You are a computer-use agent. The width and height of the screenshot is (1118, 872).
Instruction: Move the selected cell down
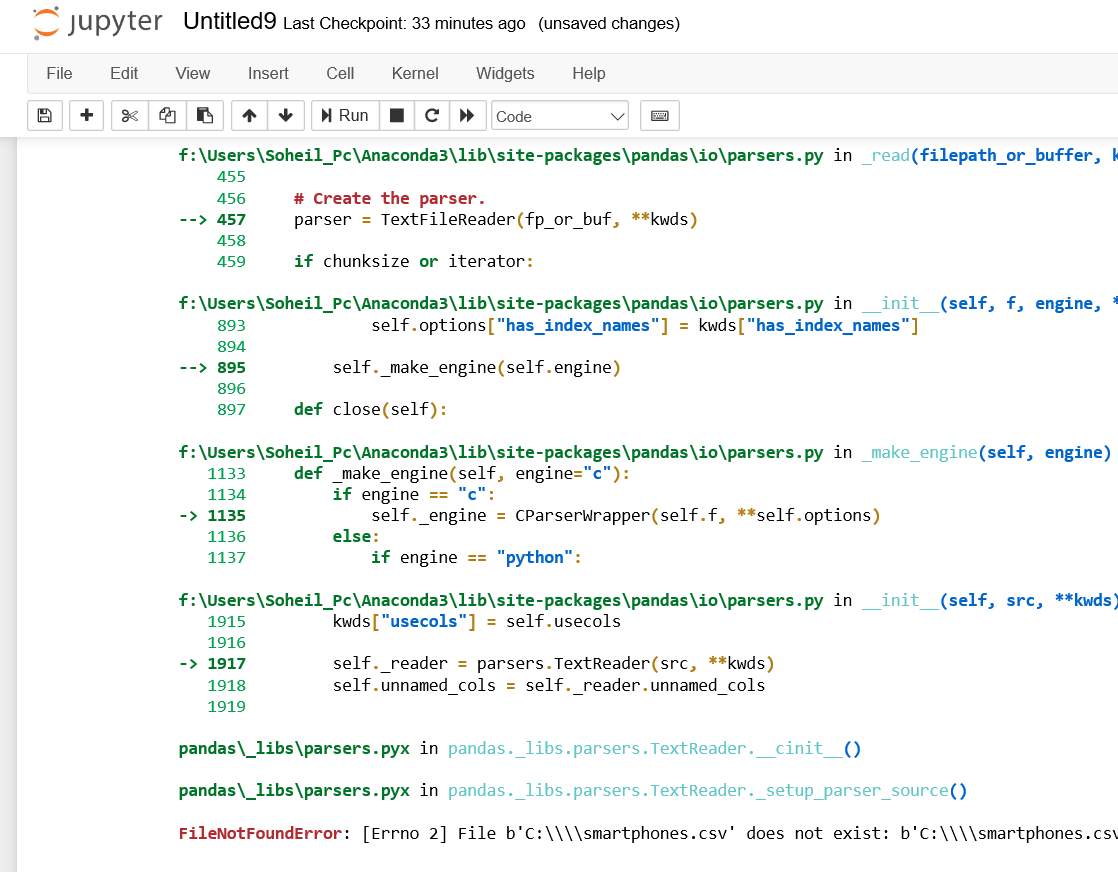coord(286,115)
